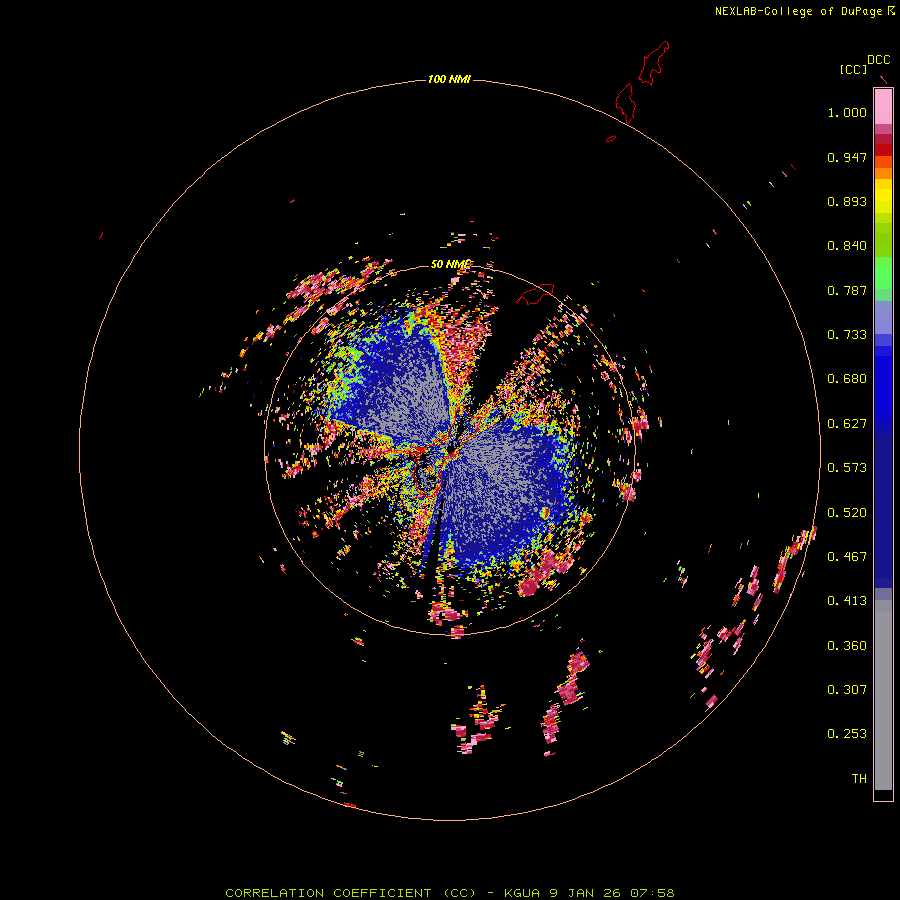Click the 50 NMI range ring label
The image size is (900, 900).
(x=450, y=264)
